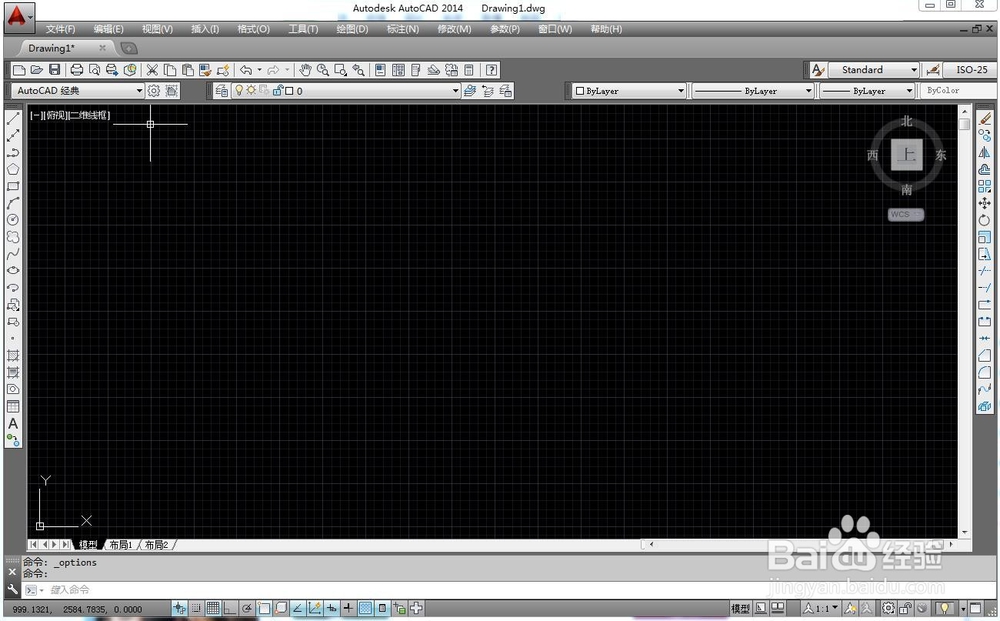Screen dimensions: 1000x621
Task: Open the annotation scale 1:1 dropdown
Action: (x=820, y=608)
